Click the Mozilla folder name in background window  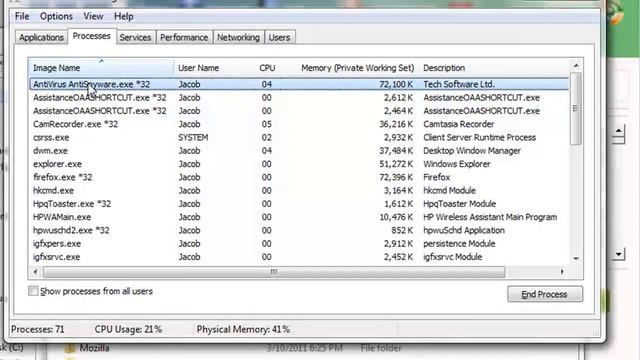[94, 348]
